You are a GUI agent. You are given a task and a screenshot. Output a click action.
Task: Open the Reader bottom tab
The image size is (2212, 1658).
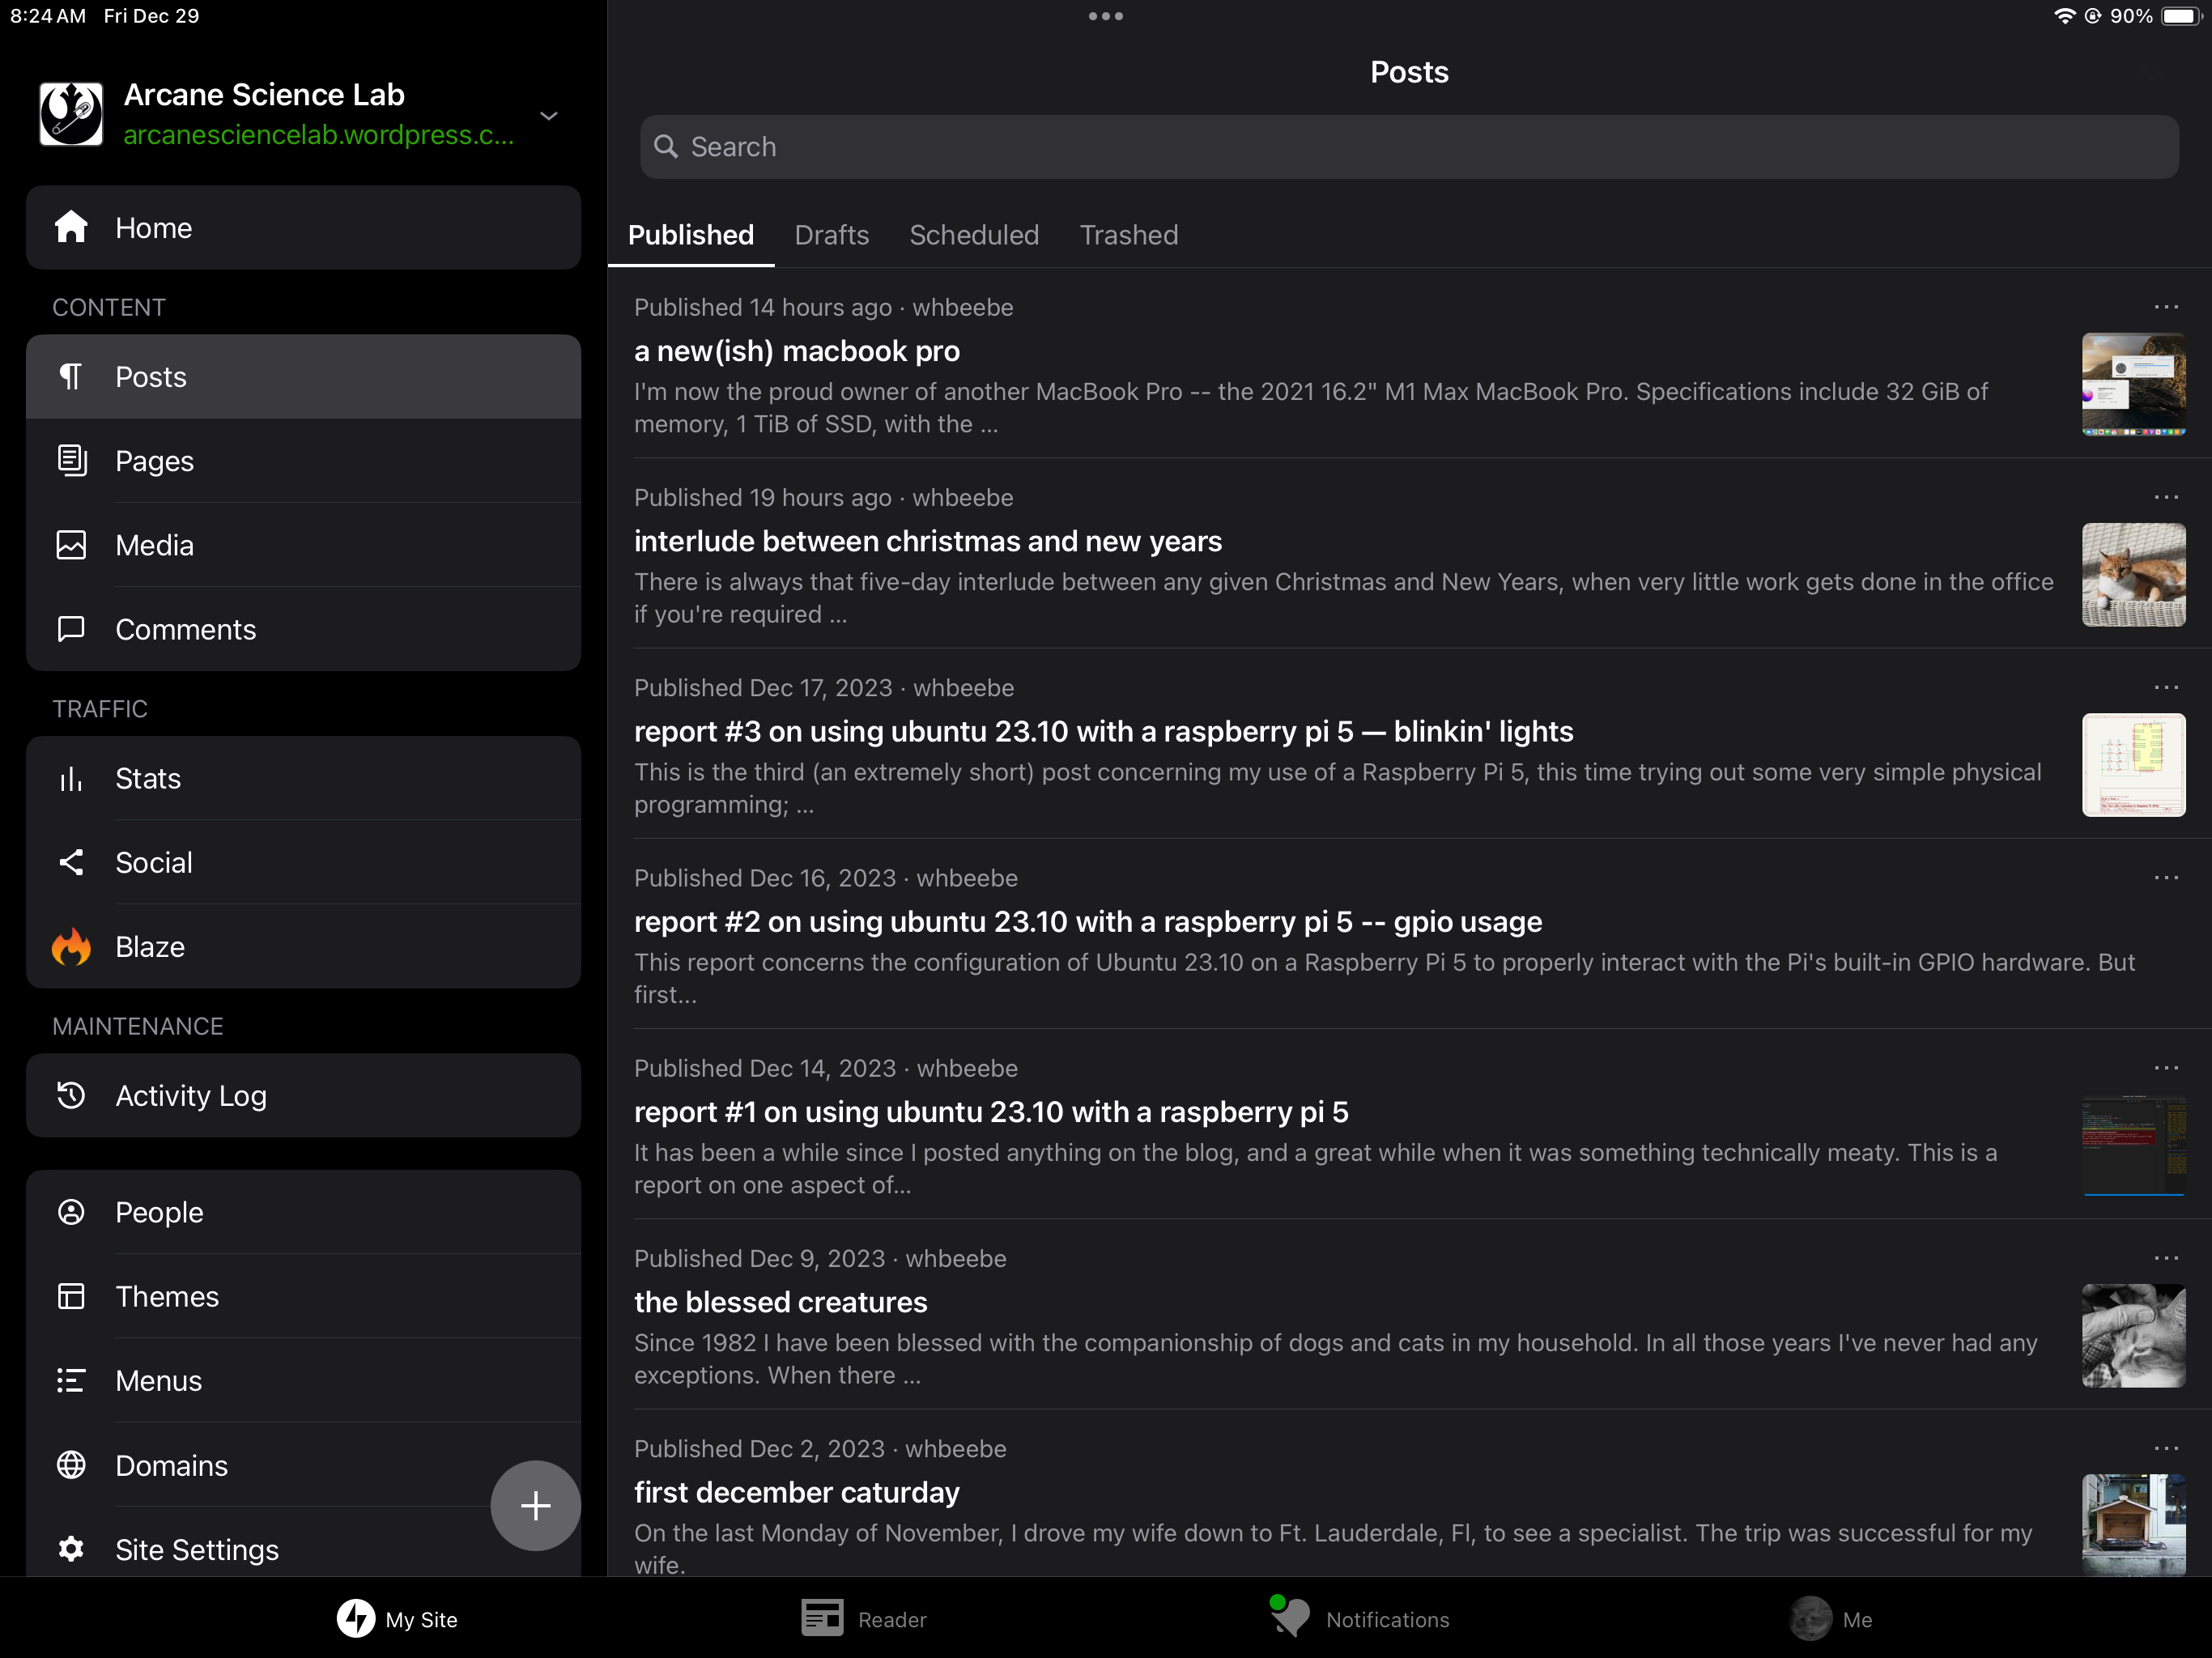[863, 1618]
